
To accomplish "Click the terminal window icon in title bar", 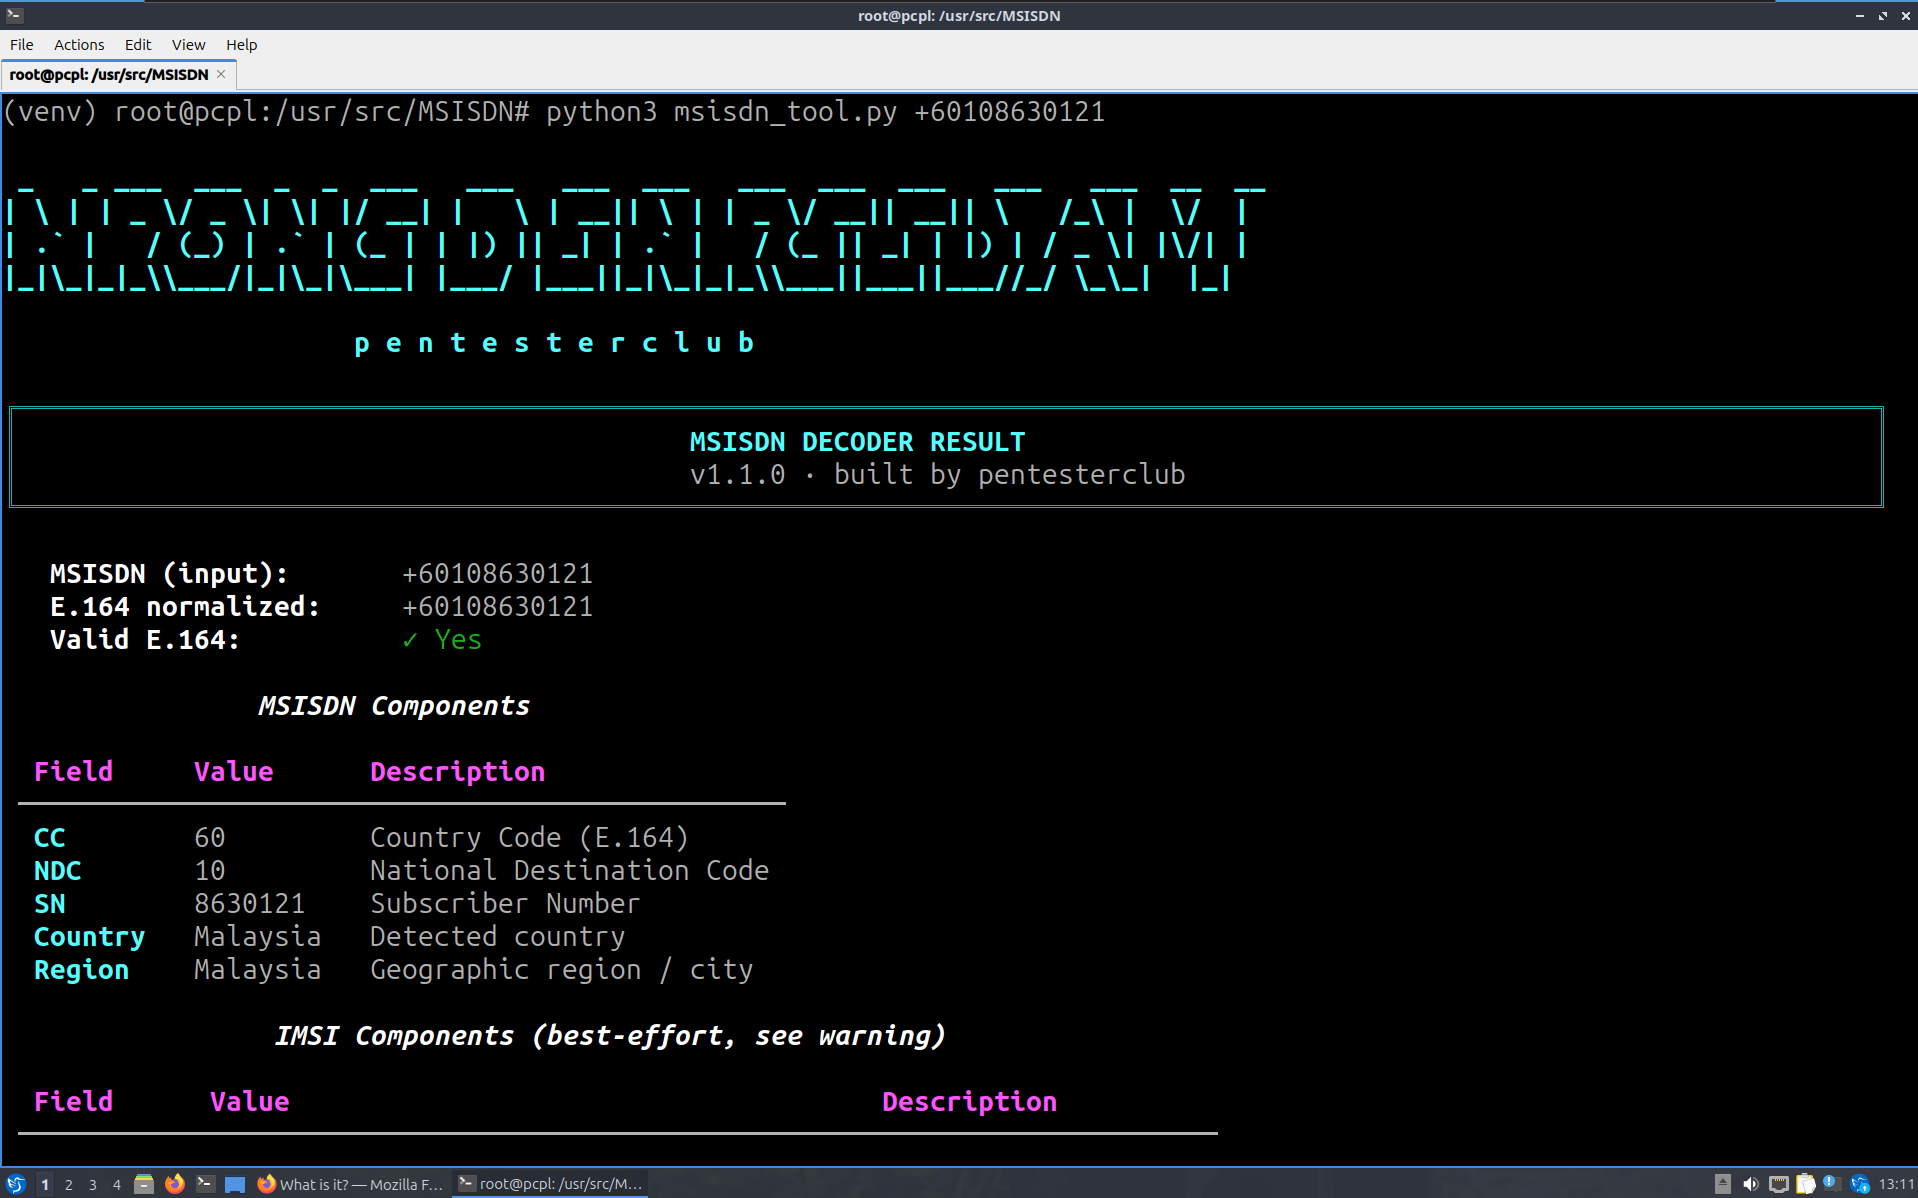I will [14, 15].
